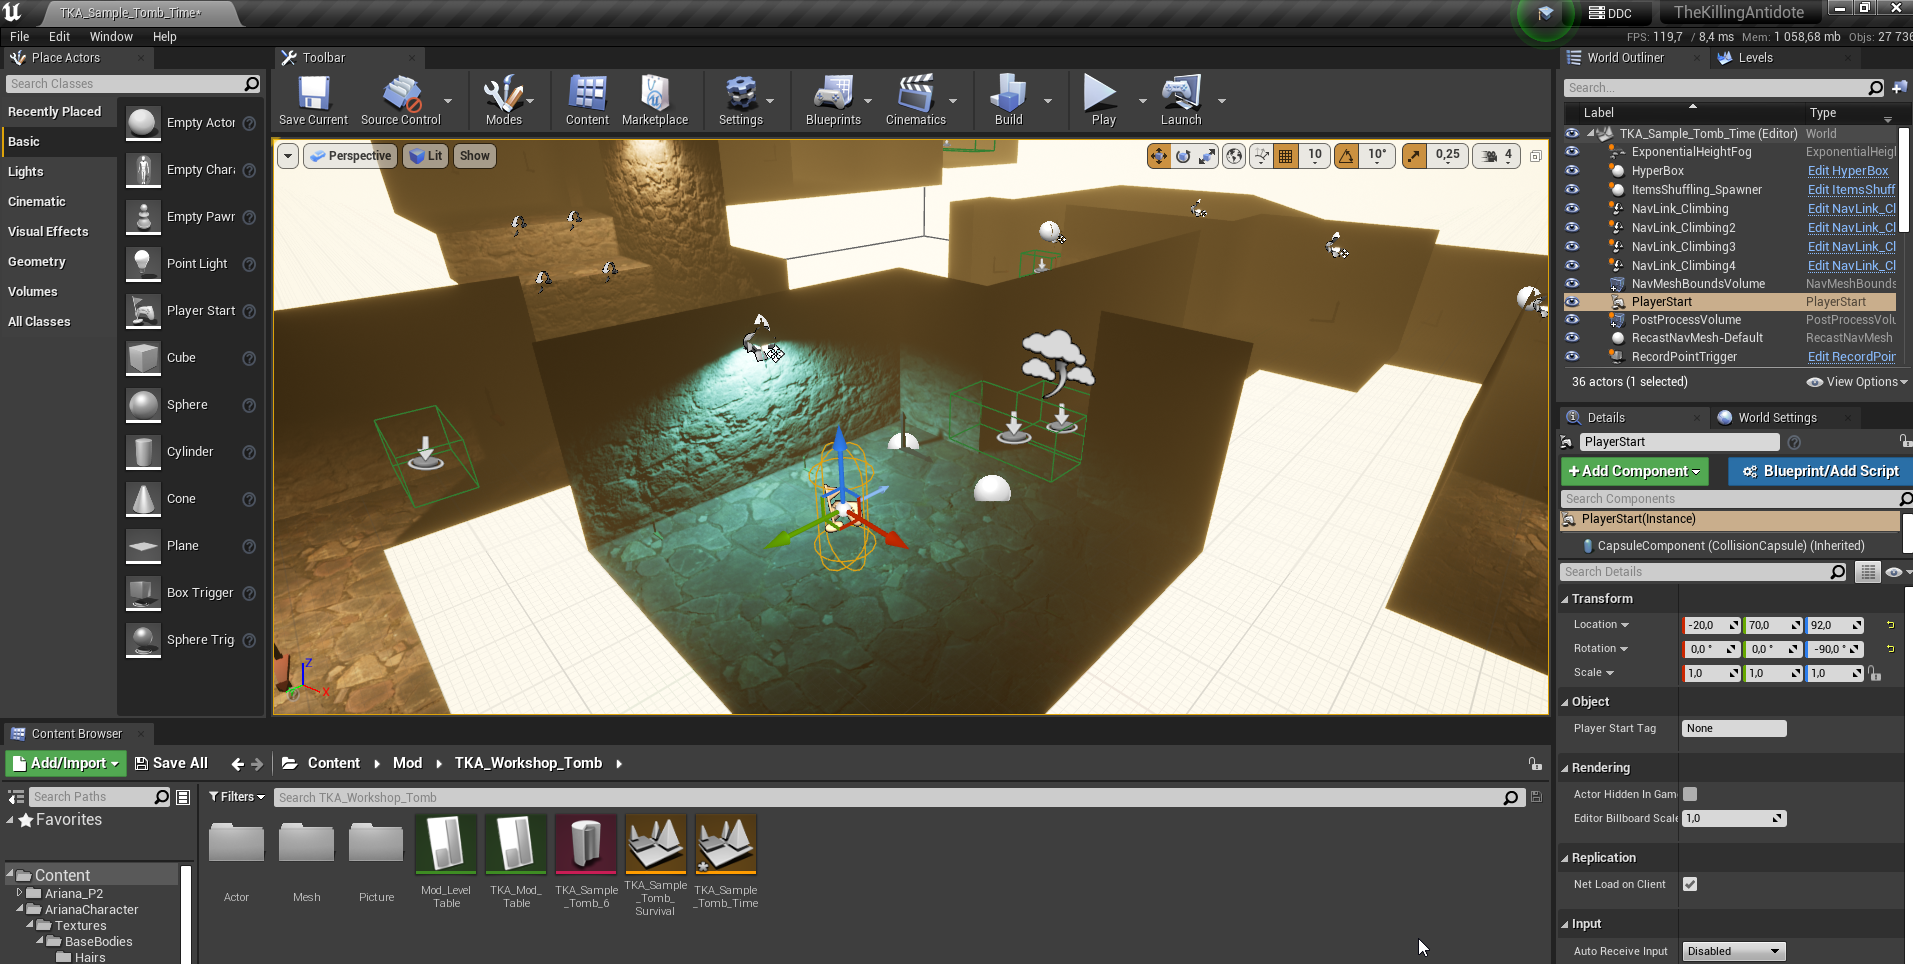
Task: Open Source Control from the toolbar
Action: click(400, 100)
